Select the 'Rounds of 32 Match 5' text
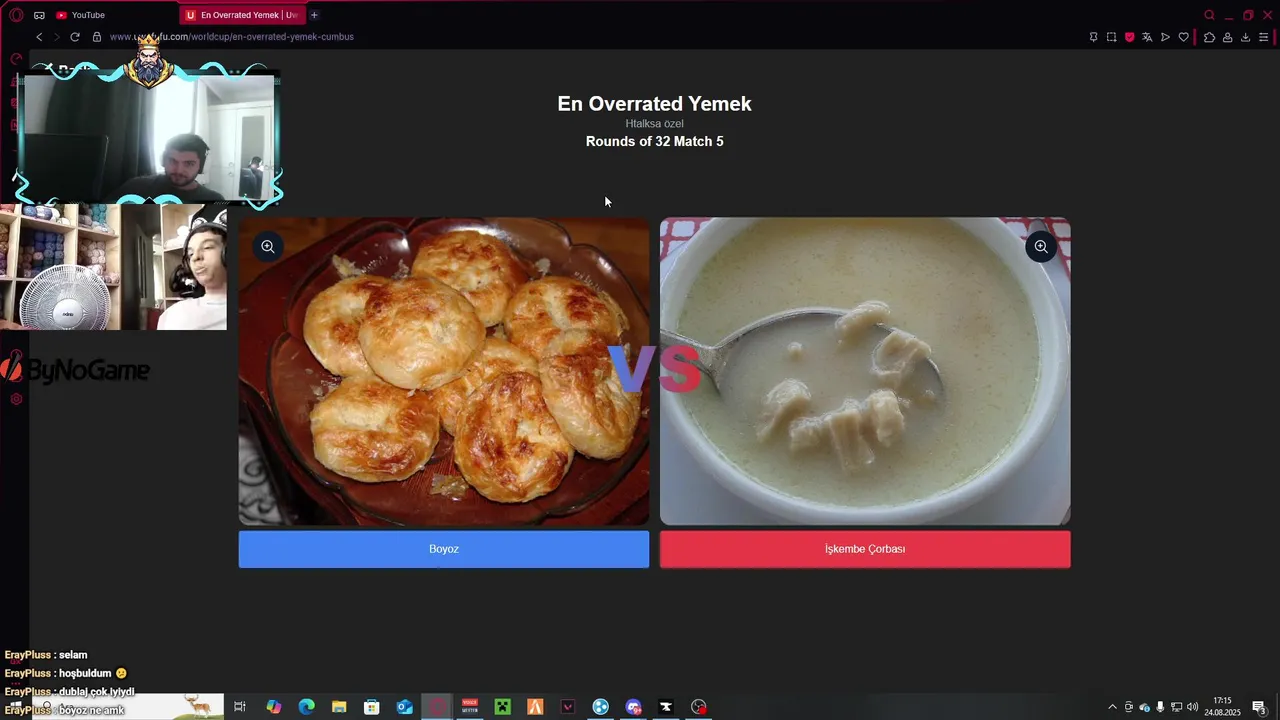 pyautogui.click(x=655, y=142)
